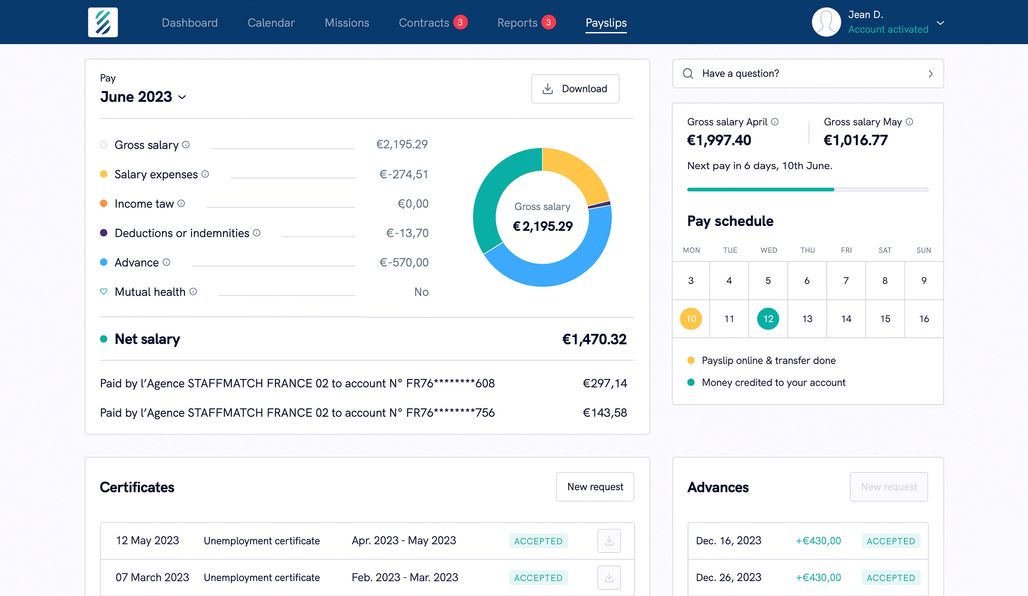Select the yellow 10th June calendar day
1028x596 pixels.
(690, 318)
